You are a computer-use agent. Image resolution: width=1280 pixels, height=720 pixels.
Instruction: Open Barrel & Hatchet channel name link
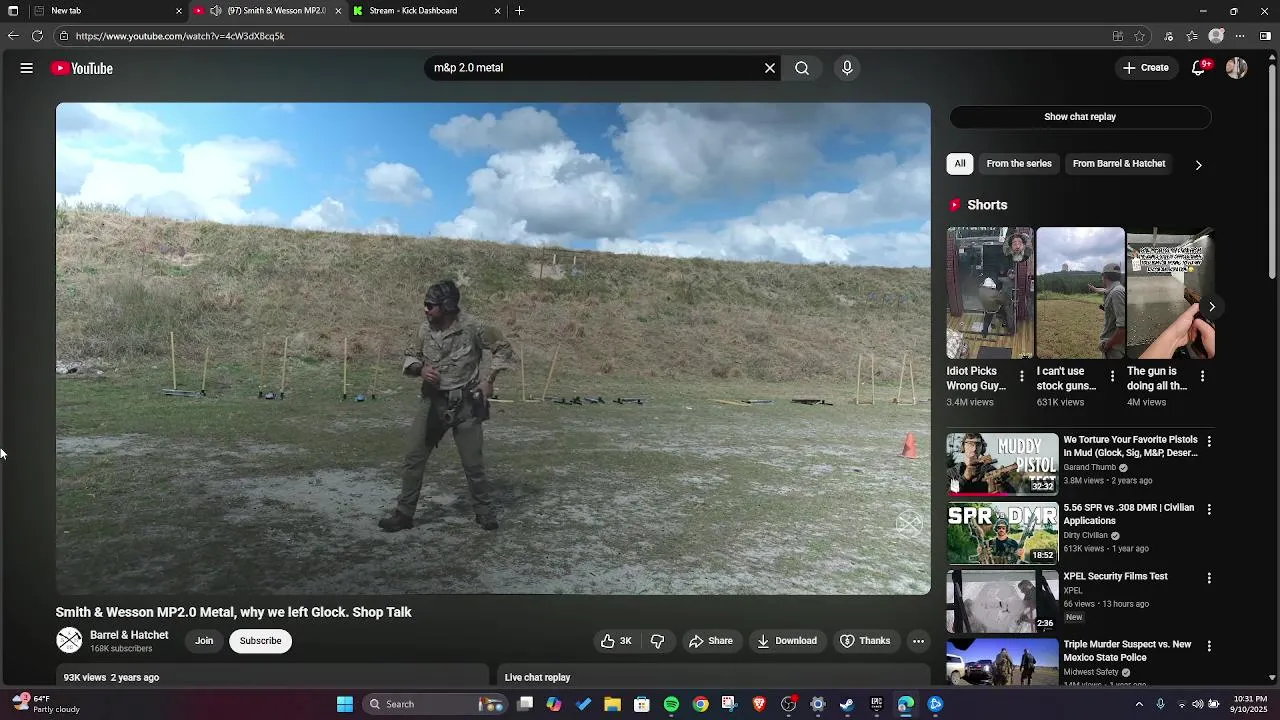[x=129, y=635]
